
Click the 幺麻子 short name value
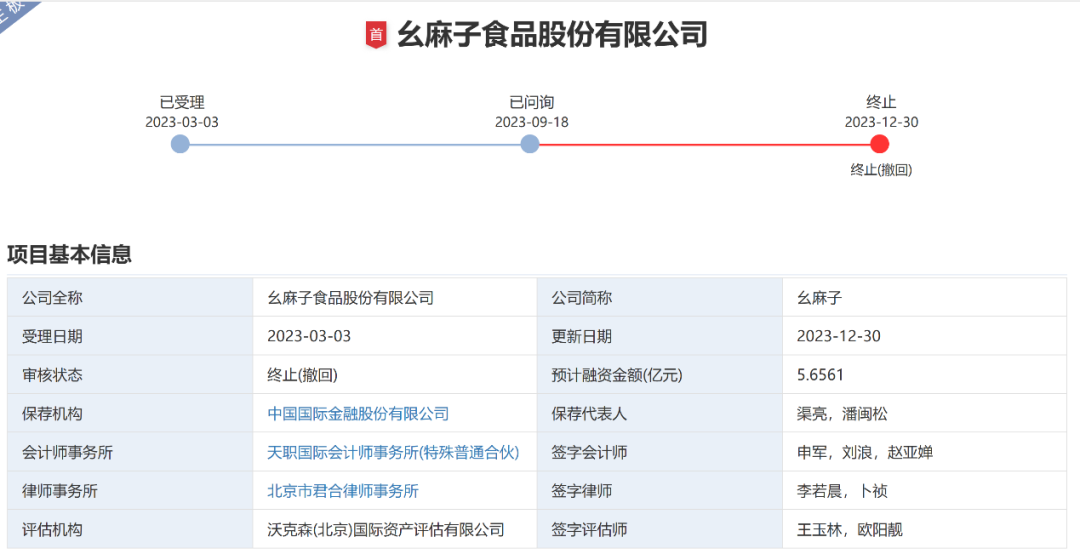(819, 298)
